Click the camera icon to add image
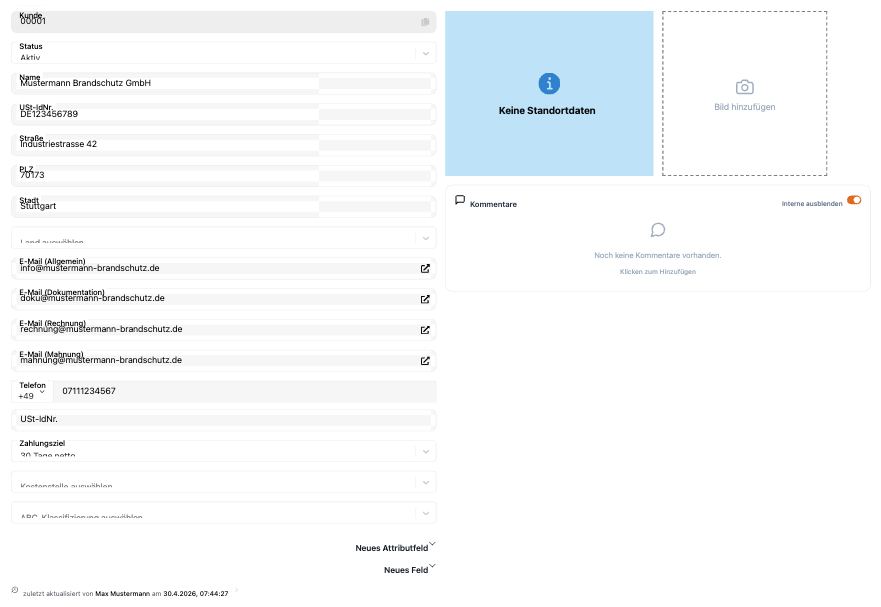The height and width of the screenshot is (607, 881). tap(744, 87)
